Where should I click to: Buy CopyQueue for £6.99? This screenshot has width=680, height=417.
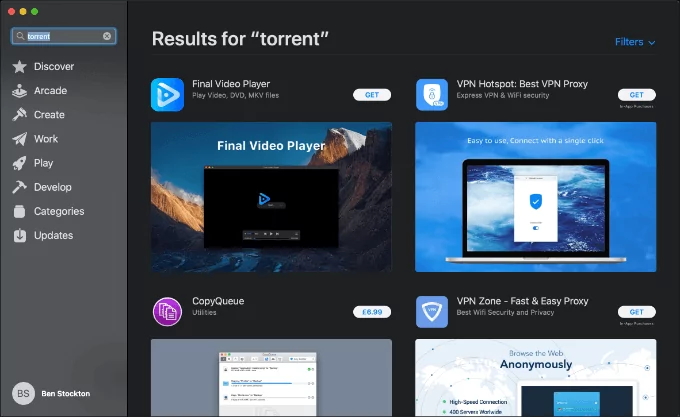372,312
